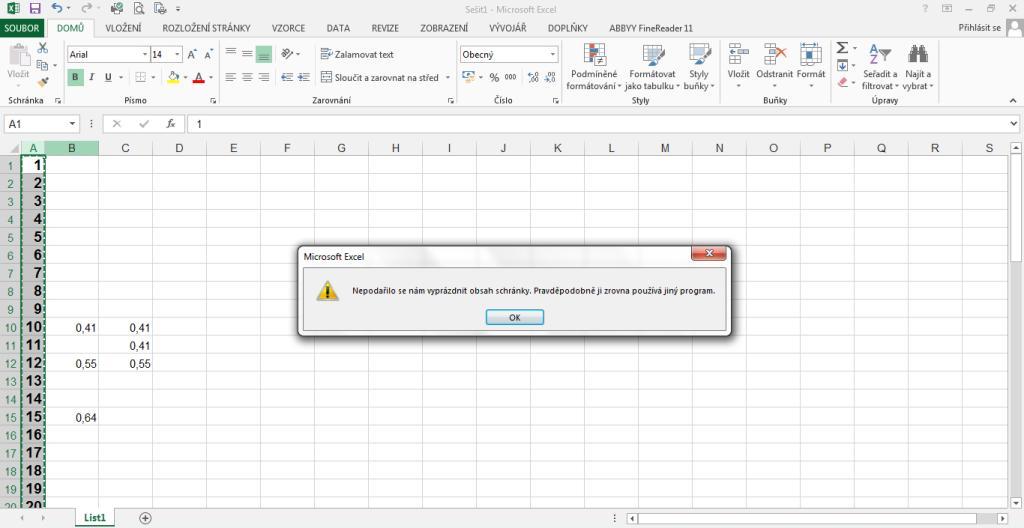Save the workbook from quick access toolbar
This screenshot has height=528, width=1024.
[x=35, y=8]
